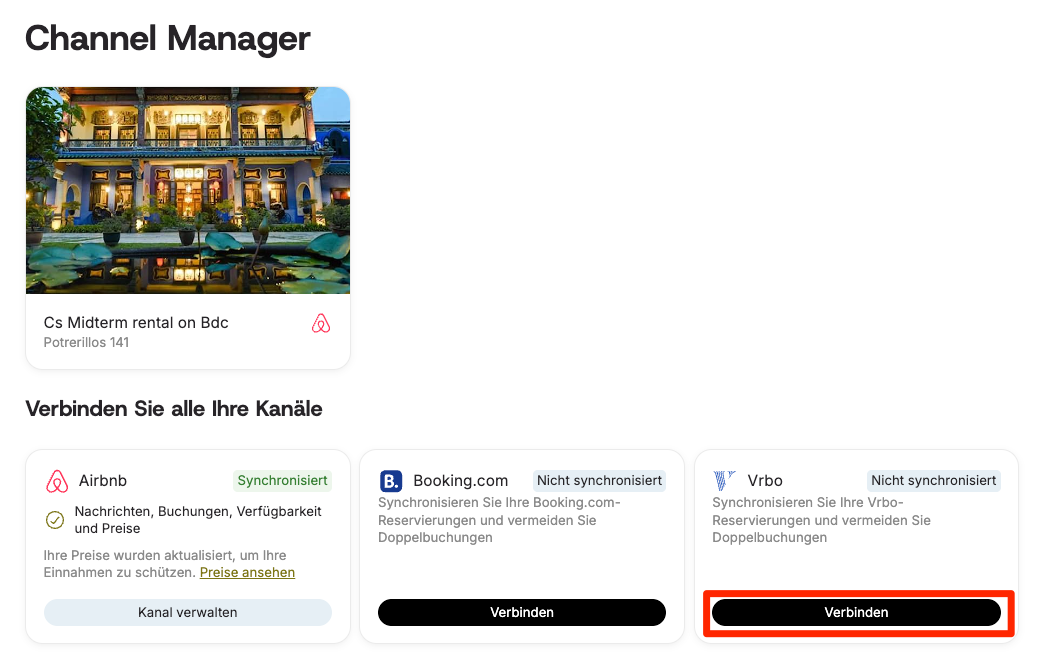The image size is (1057, 671).
Task: Click the Airbnb logo on the listing card
Action: click(321, 324)
